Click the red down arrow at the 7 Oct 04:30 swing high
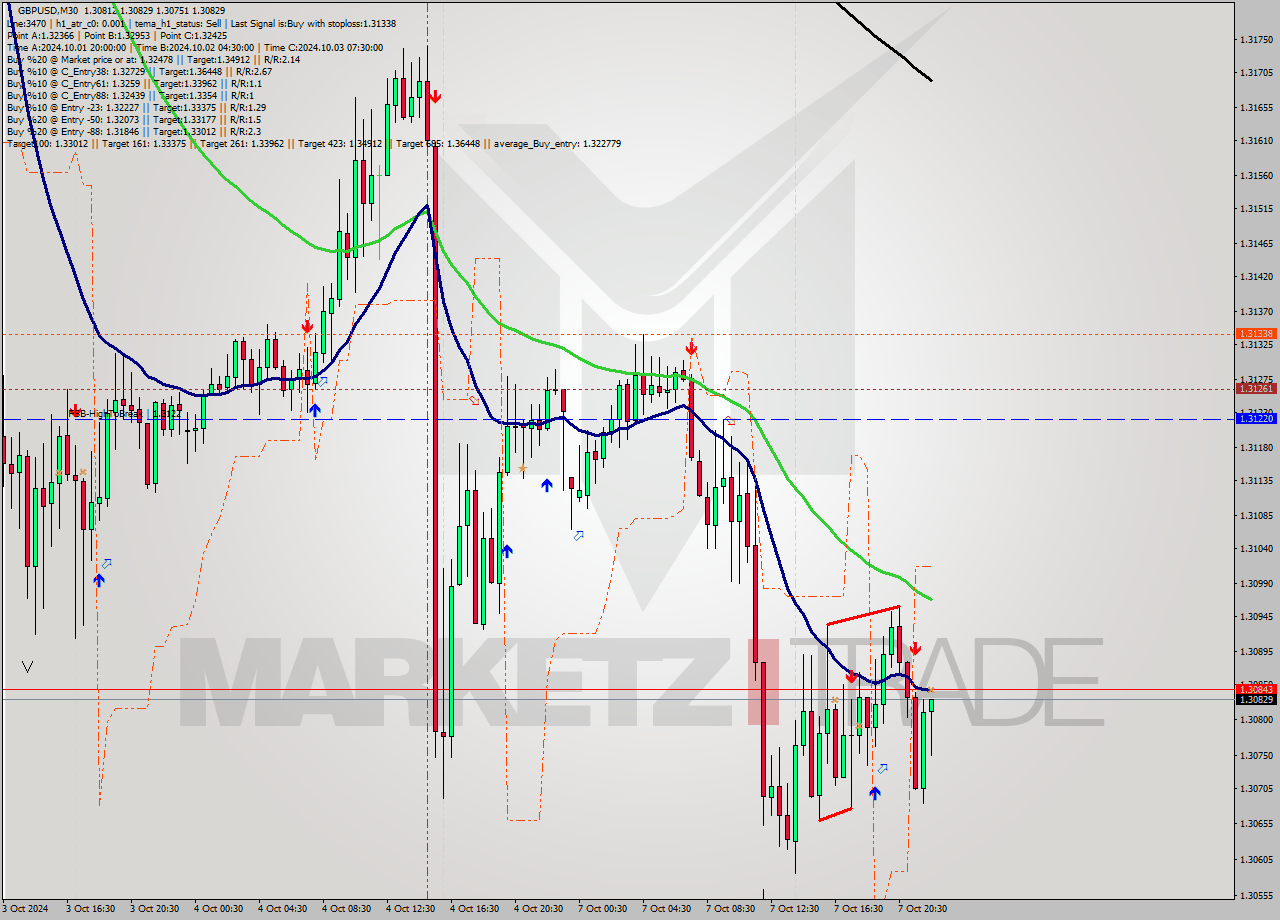Viewport: 1280px width, 920px height. (x=691, y=347)
